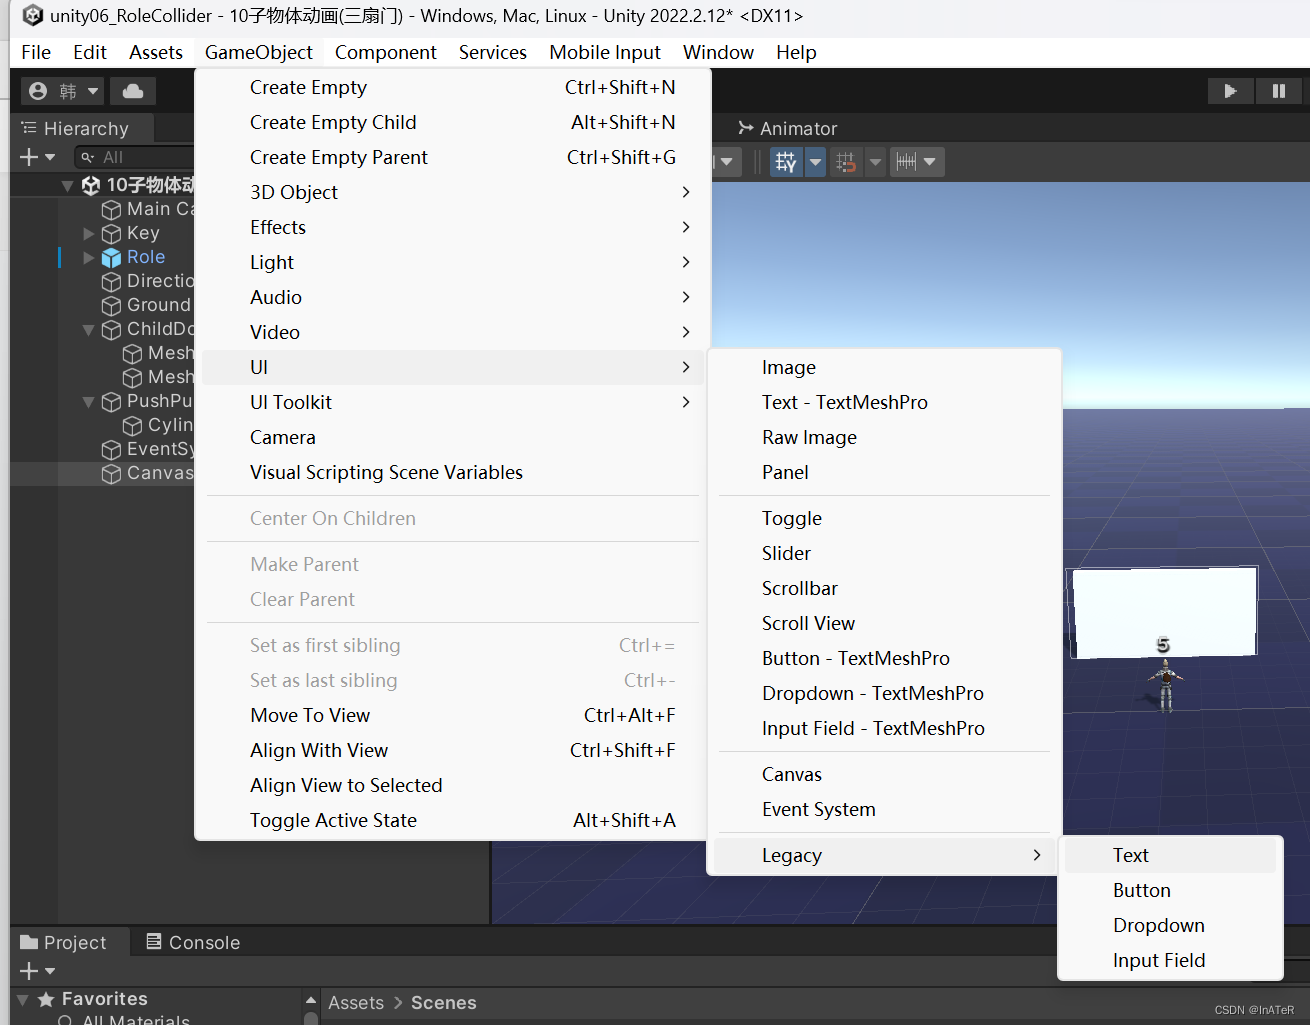Click the Play button in the toolbar
The height and width of the screenshot is (1025, 1310).
click(x=1230, y=91)
